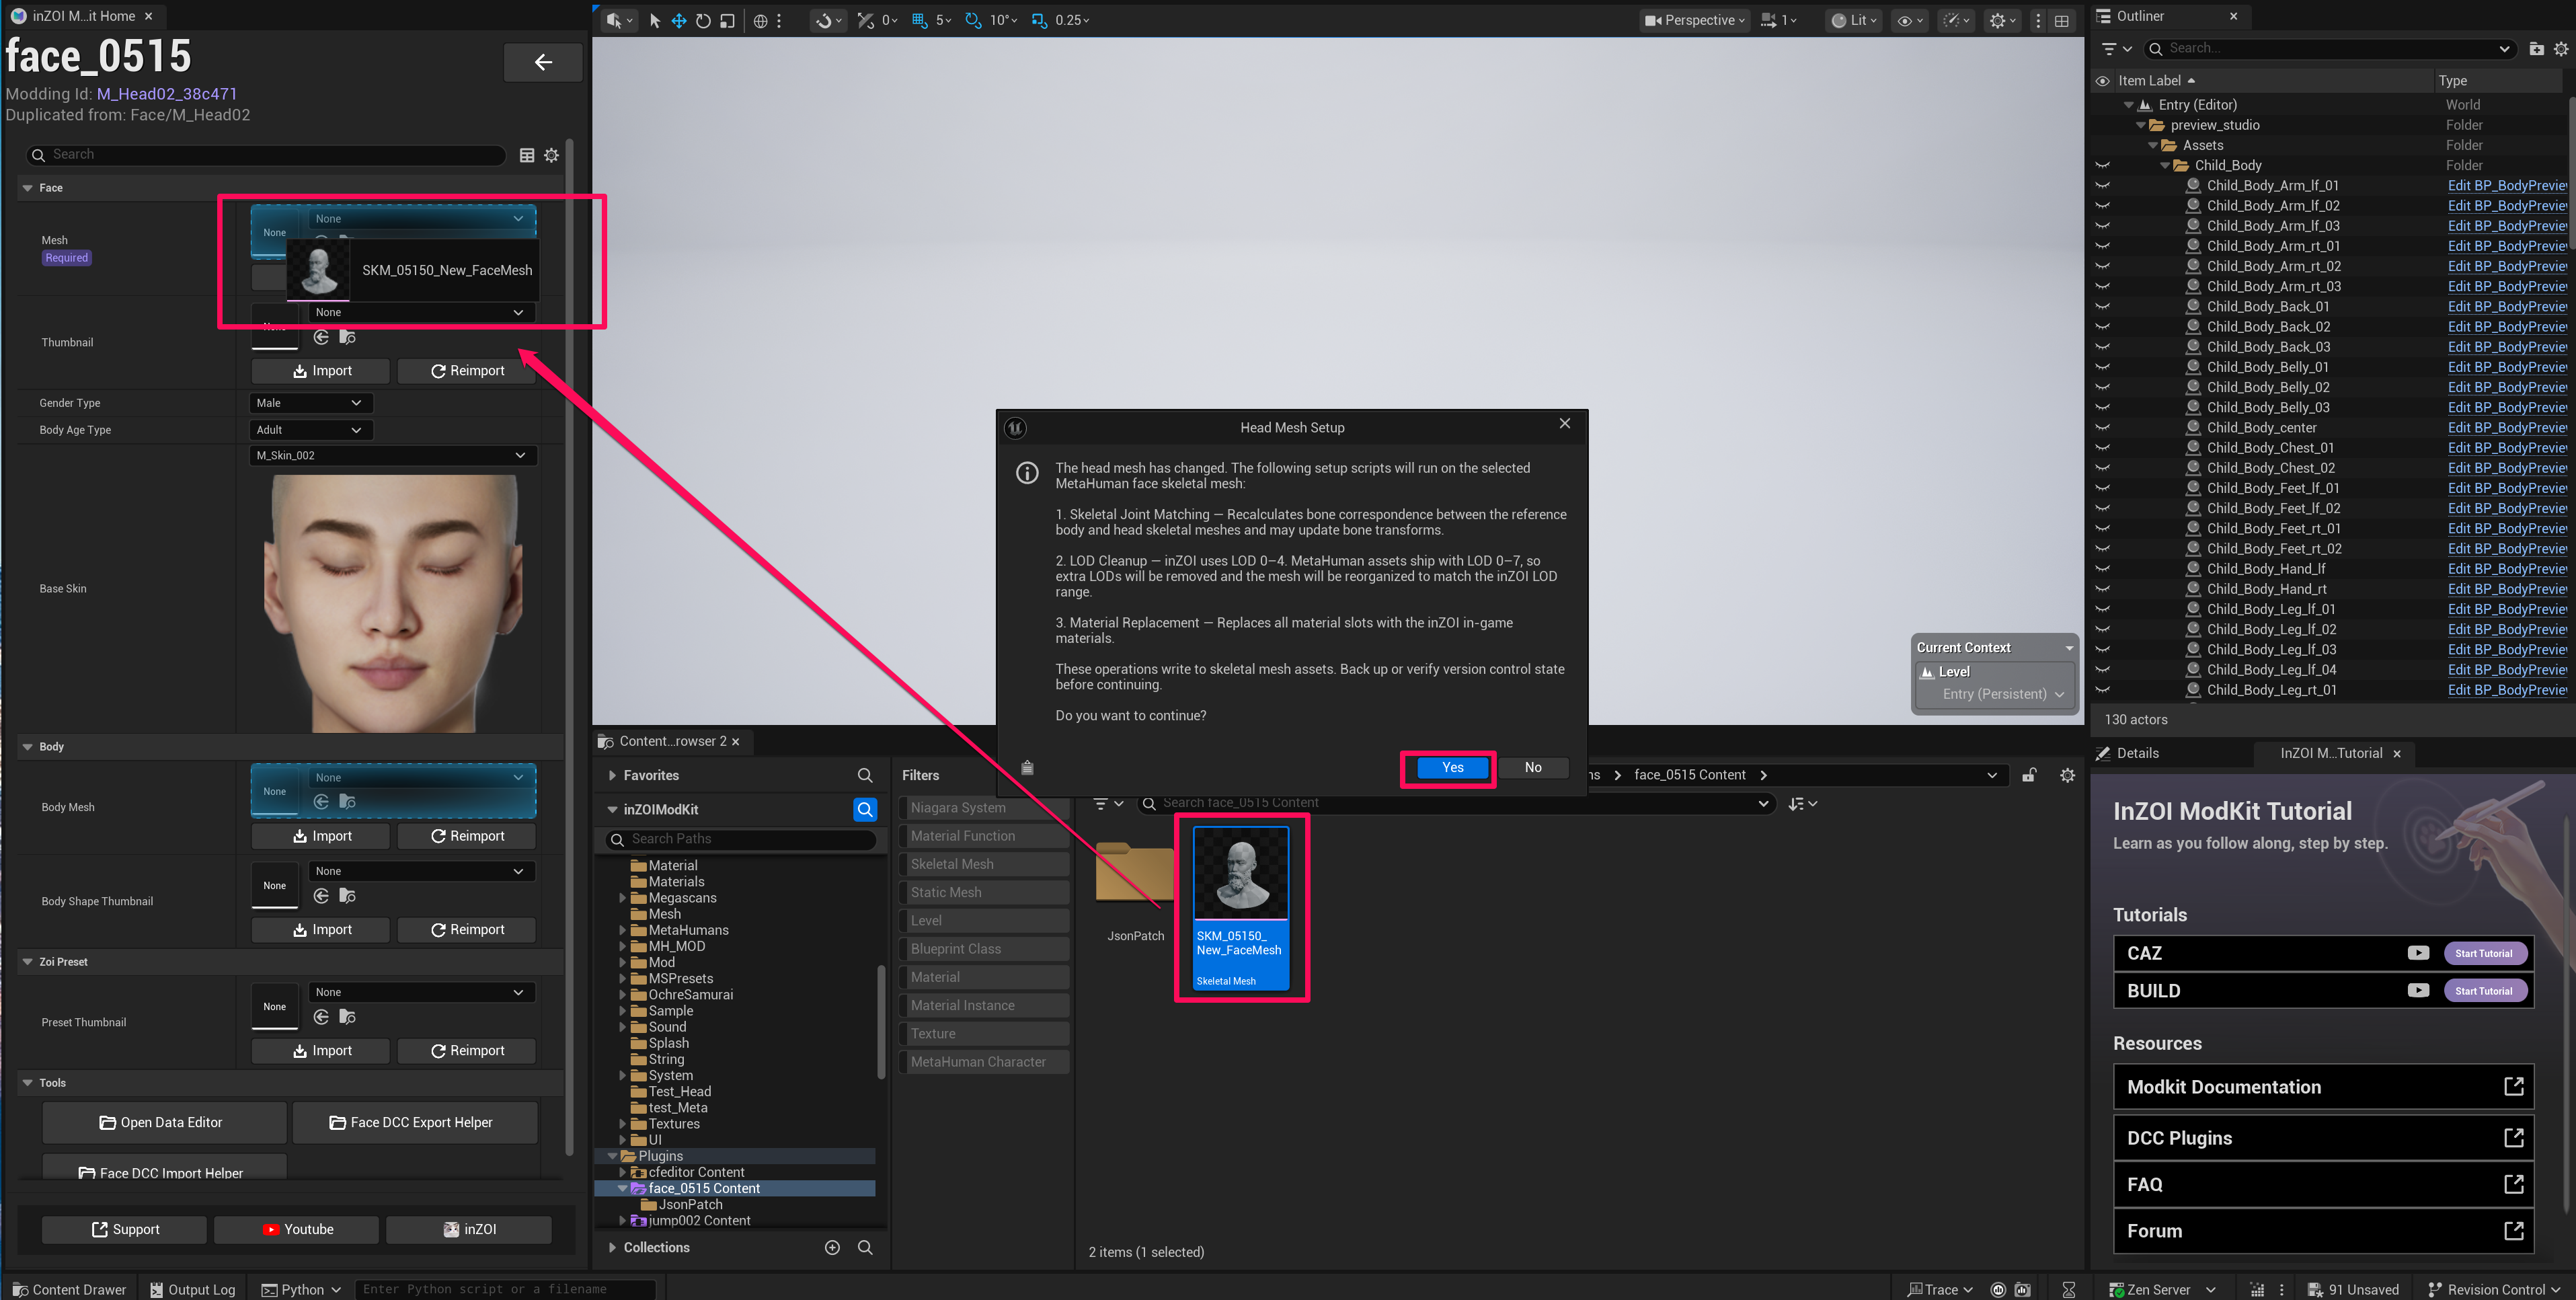
Task: Toggle visibility of Child_Body_Back_02
Action: (x=2102, y=327)
